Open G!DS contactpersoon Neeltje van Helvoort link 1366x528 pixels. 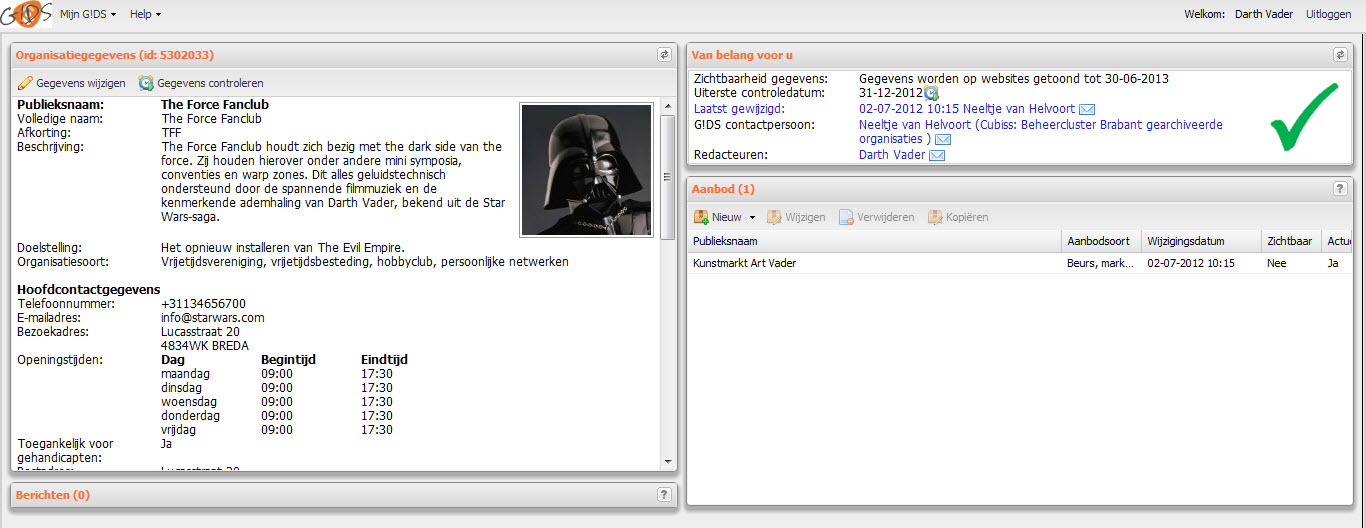pyautogui.click(x=1040, y=132)
